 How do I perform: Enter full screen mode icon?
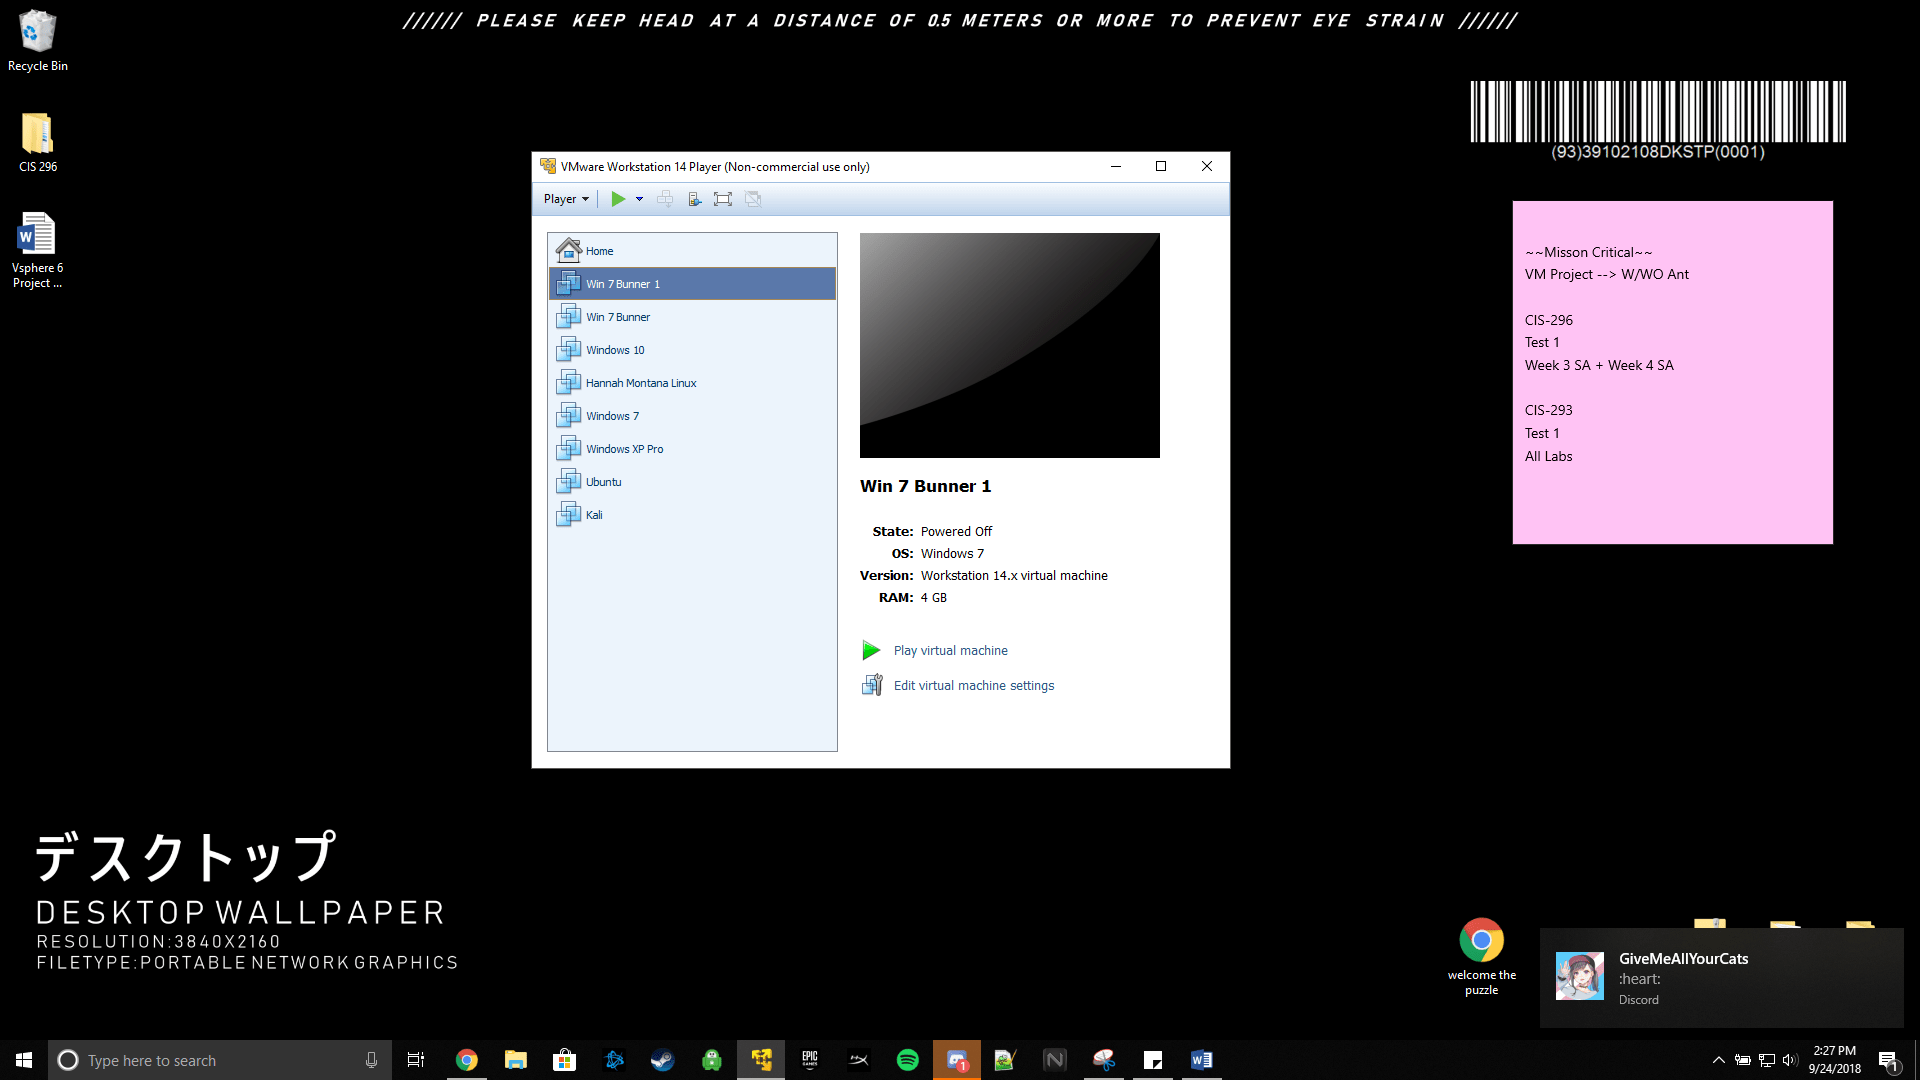723,199
